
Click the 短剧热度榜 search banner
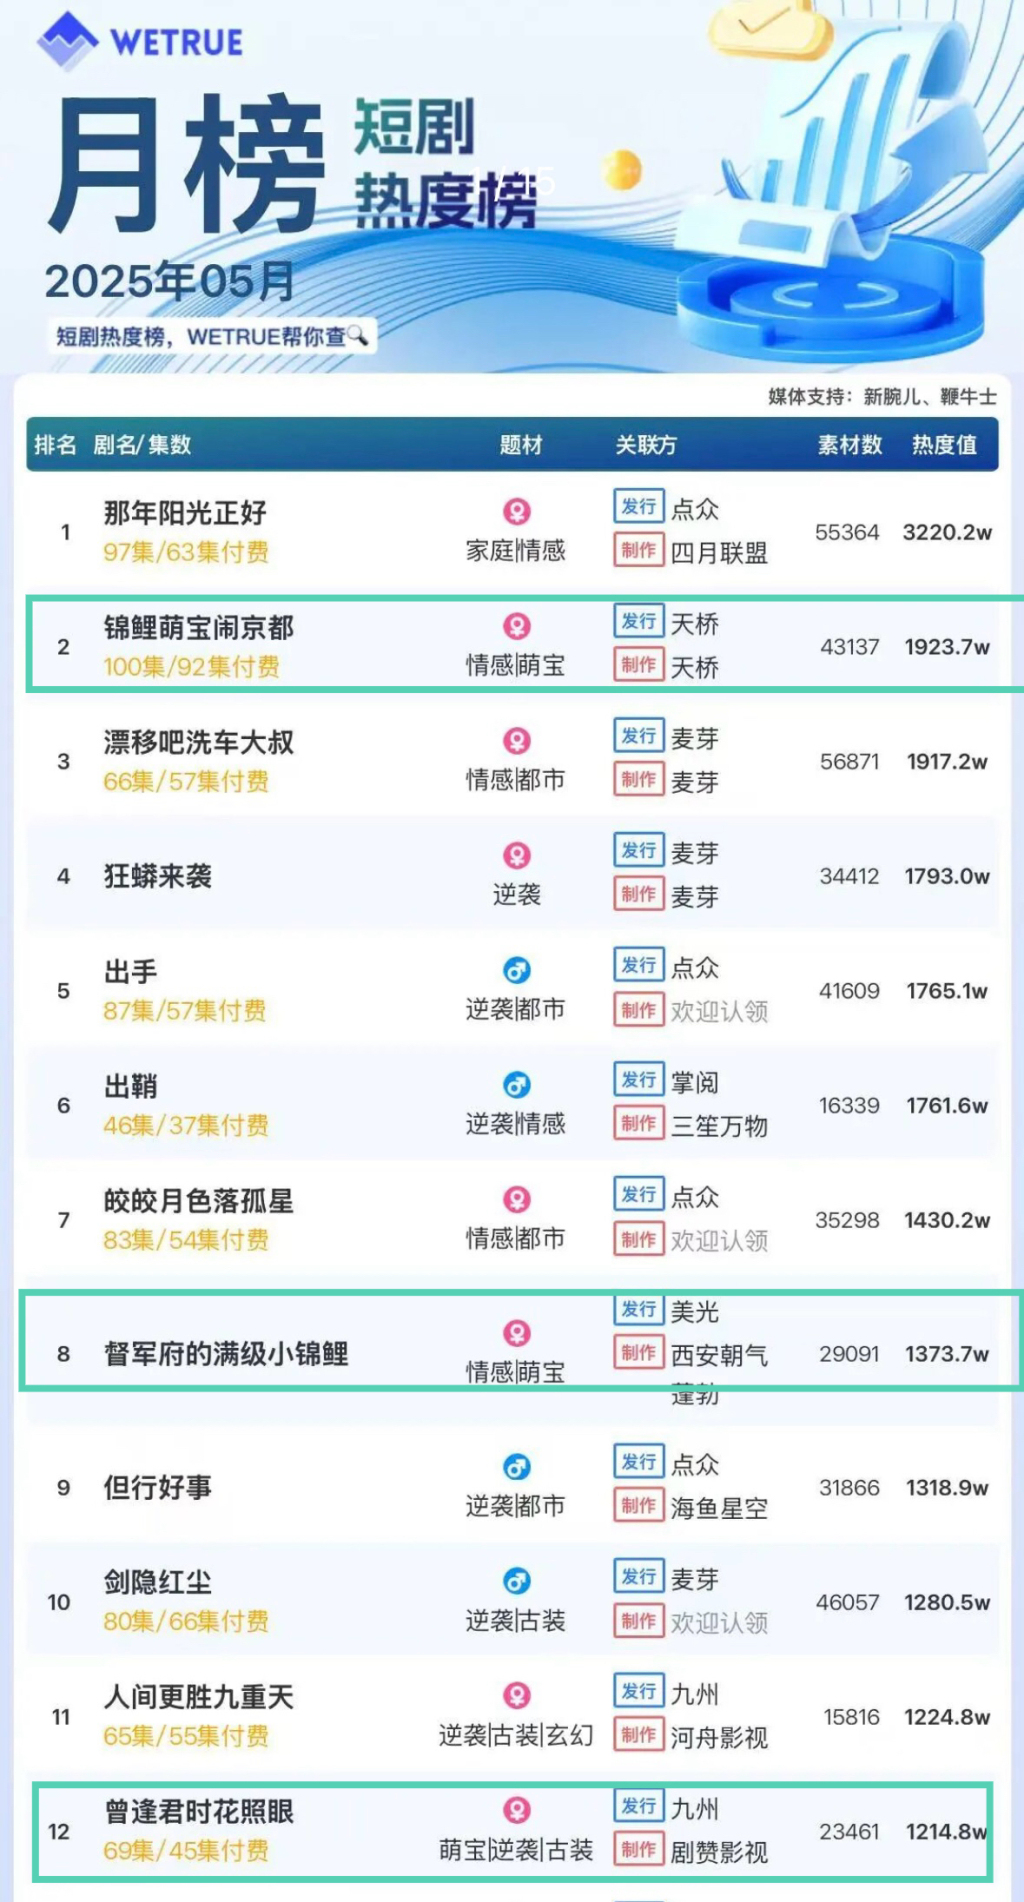[211, 336]
